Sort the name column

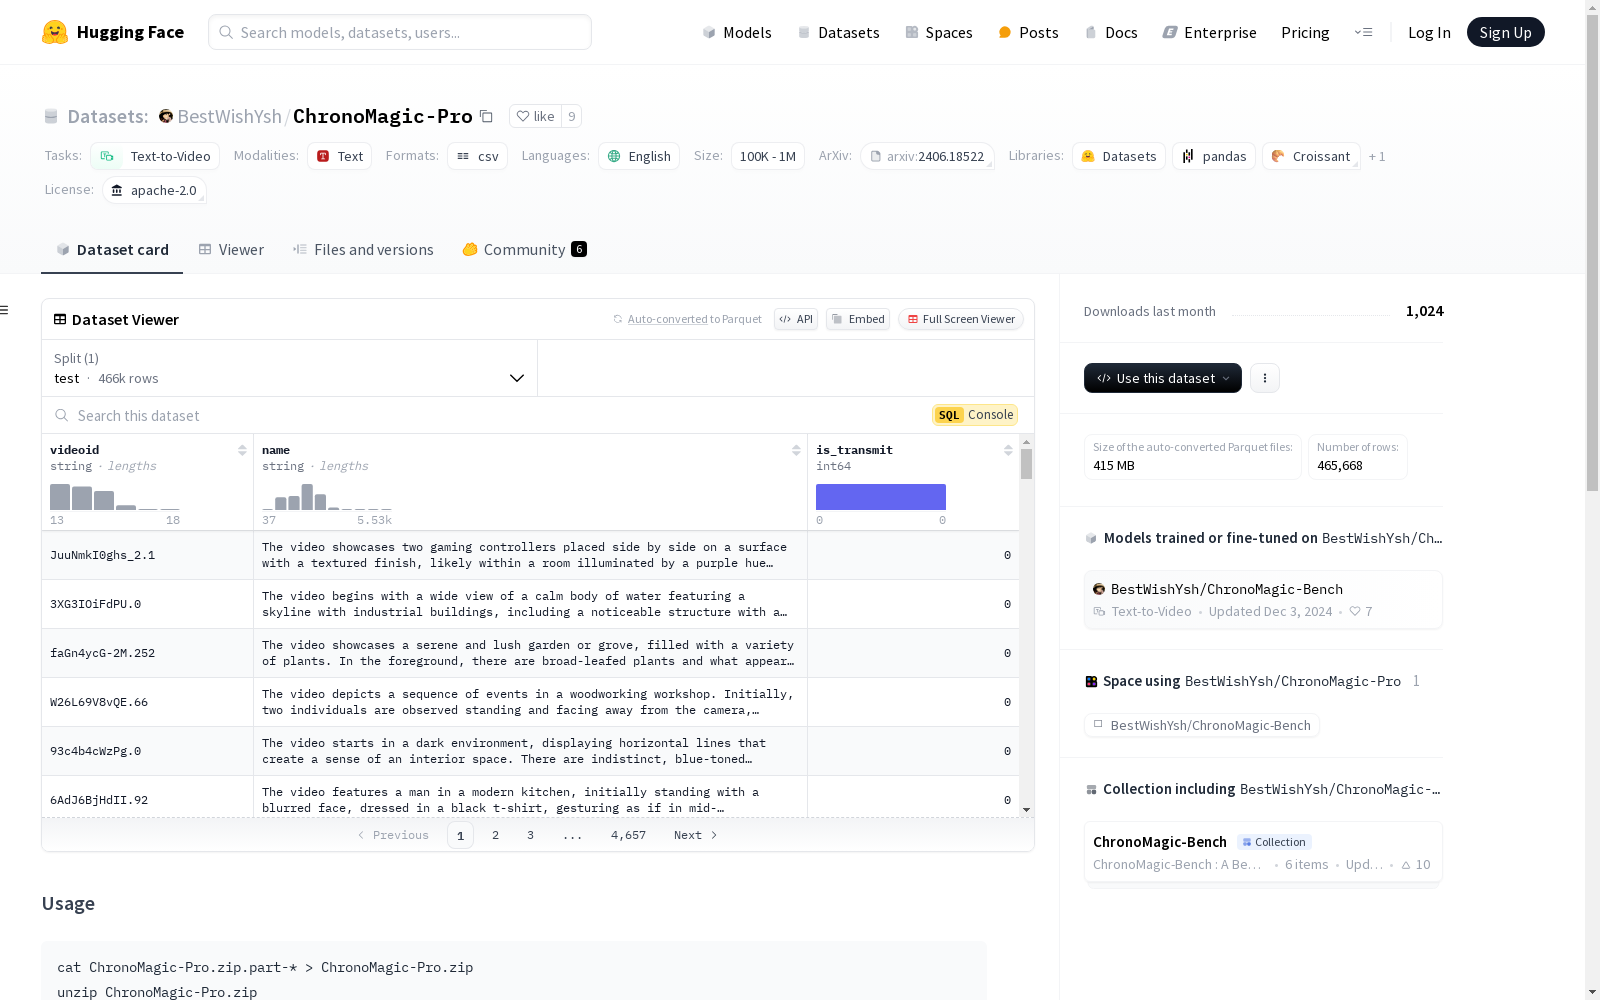click(x=796, y=450)
